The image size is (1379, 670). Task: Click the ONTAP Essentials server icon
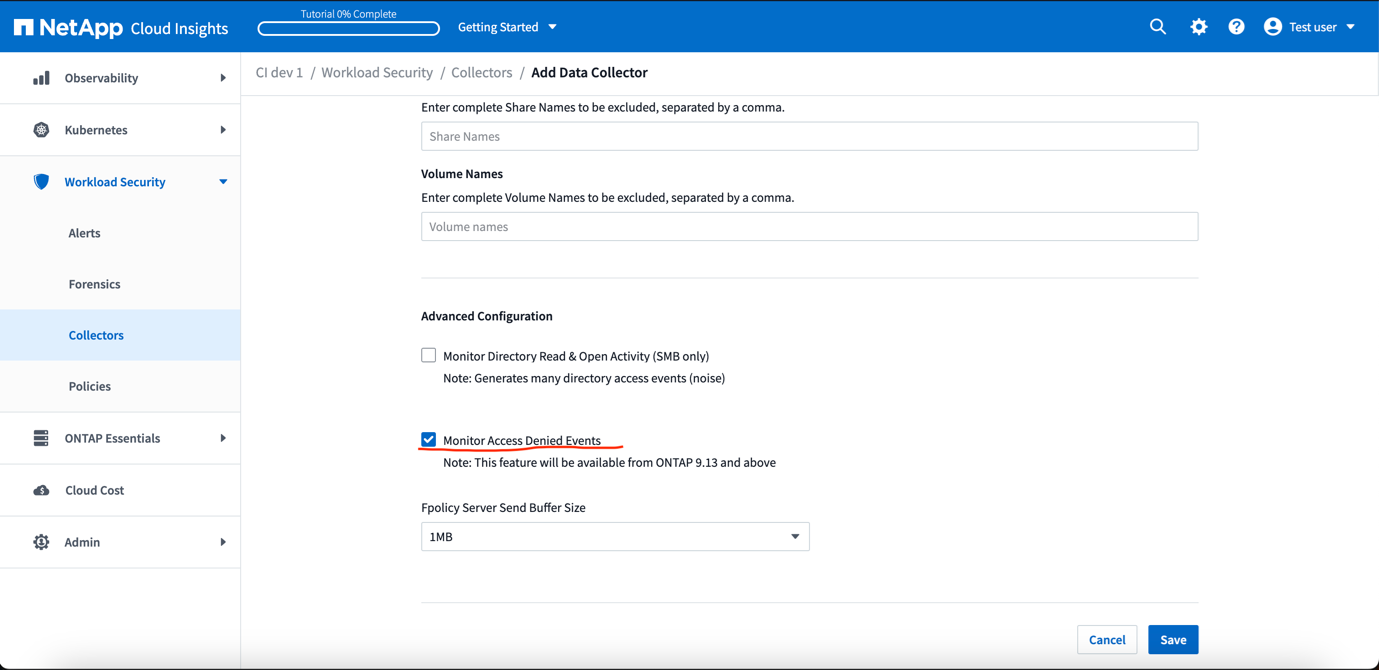coord(41,438)
